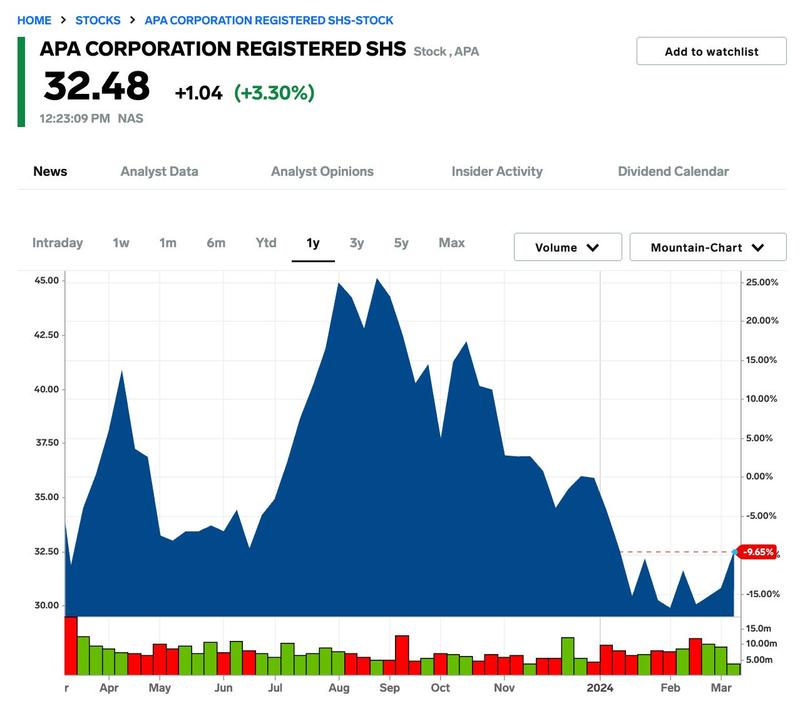
Task: Click the Add to watchlist button
Action: coord(711,51)
